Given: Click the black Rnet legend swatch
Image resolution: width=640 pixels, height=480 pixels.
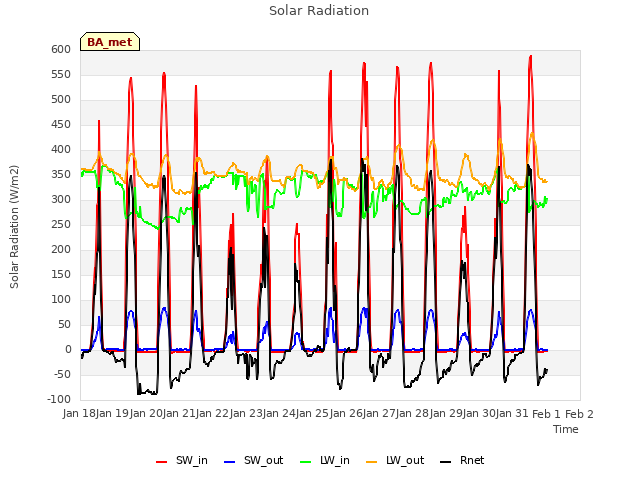Looking at the screenshot, I should pyautogui.click(x=446, y=462).
